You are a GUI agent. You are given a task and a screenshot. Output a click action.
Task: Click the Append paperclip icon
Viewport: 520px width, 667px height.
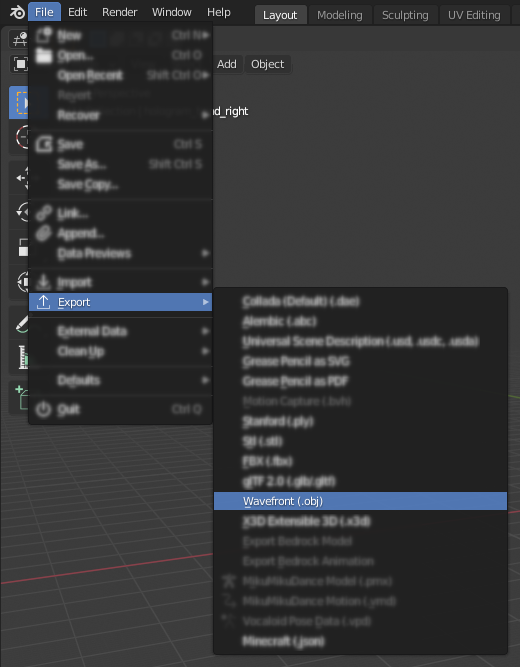tap(43, 233)
